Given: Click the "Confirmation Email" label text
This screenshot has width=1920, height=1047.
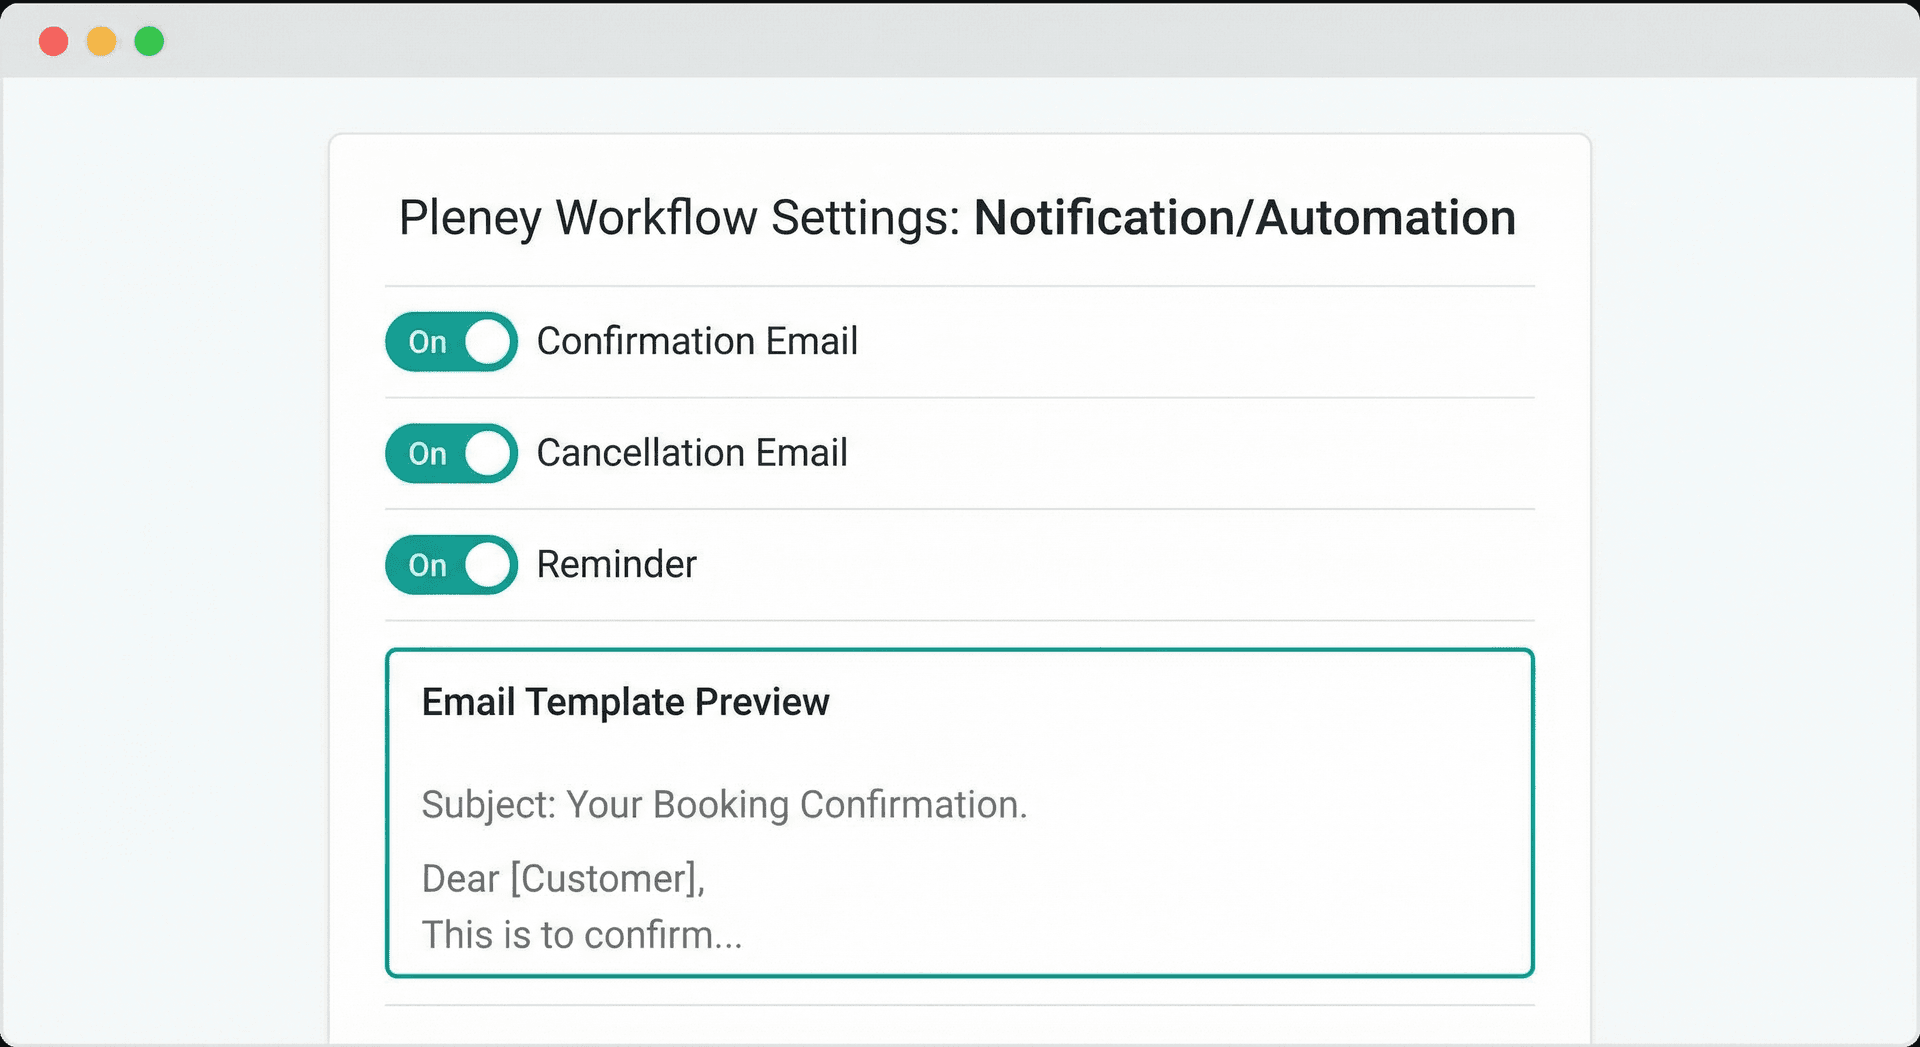Looking at the screenshot, I should click(x=697, y=341).
